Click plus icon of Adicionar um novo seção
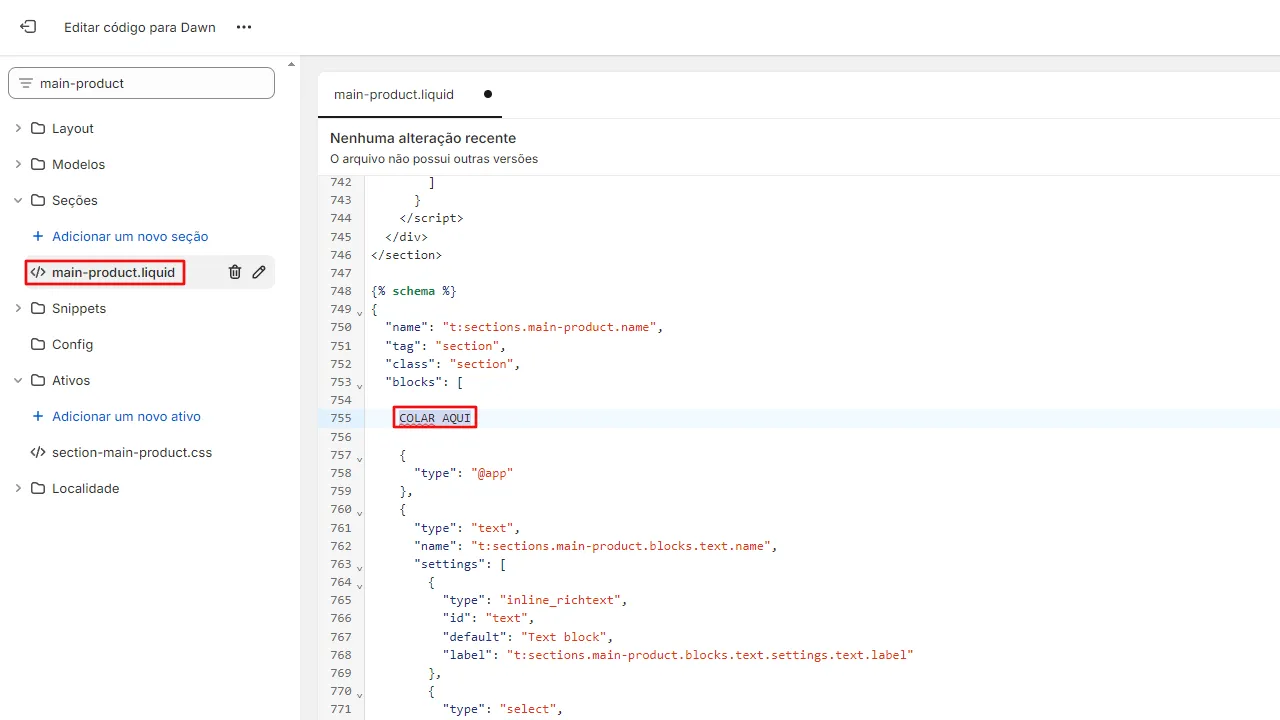1280x720 pixels. (38, 236)
